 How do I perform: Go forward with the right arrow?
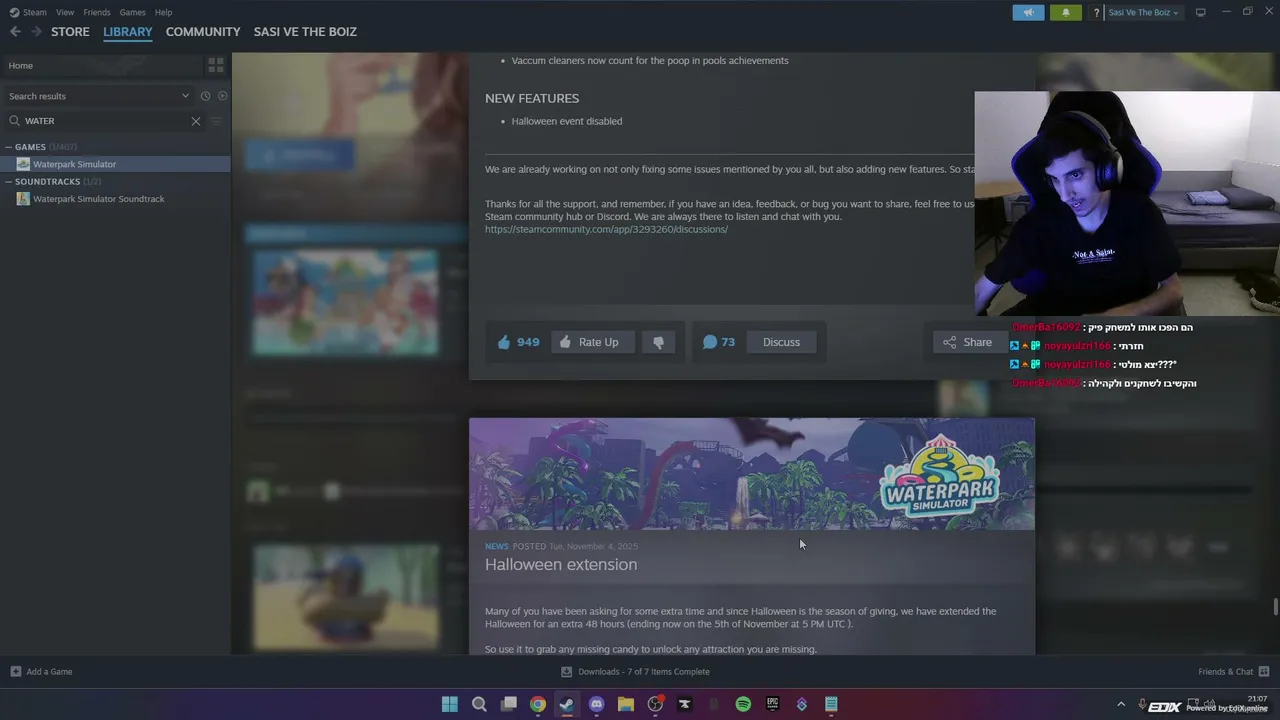36,32
